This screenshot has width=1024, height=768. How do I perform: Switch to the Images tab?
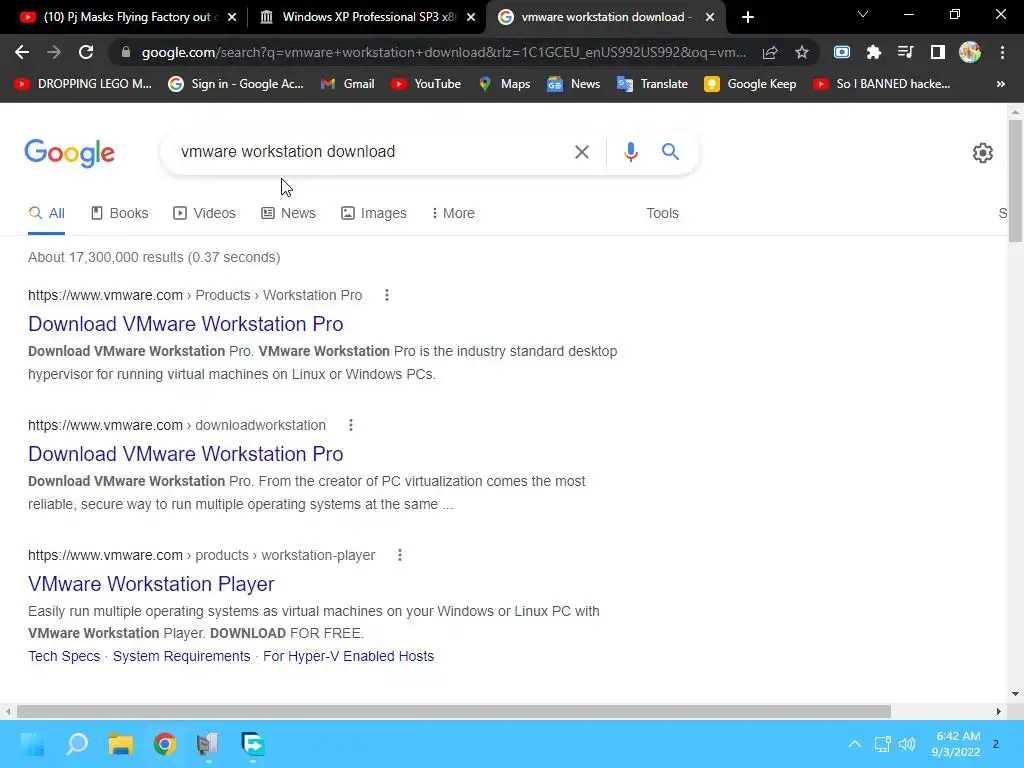click(374, 213)
